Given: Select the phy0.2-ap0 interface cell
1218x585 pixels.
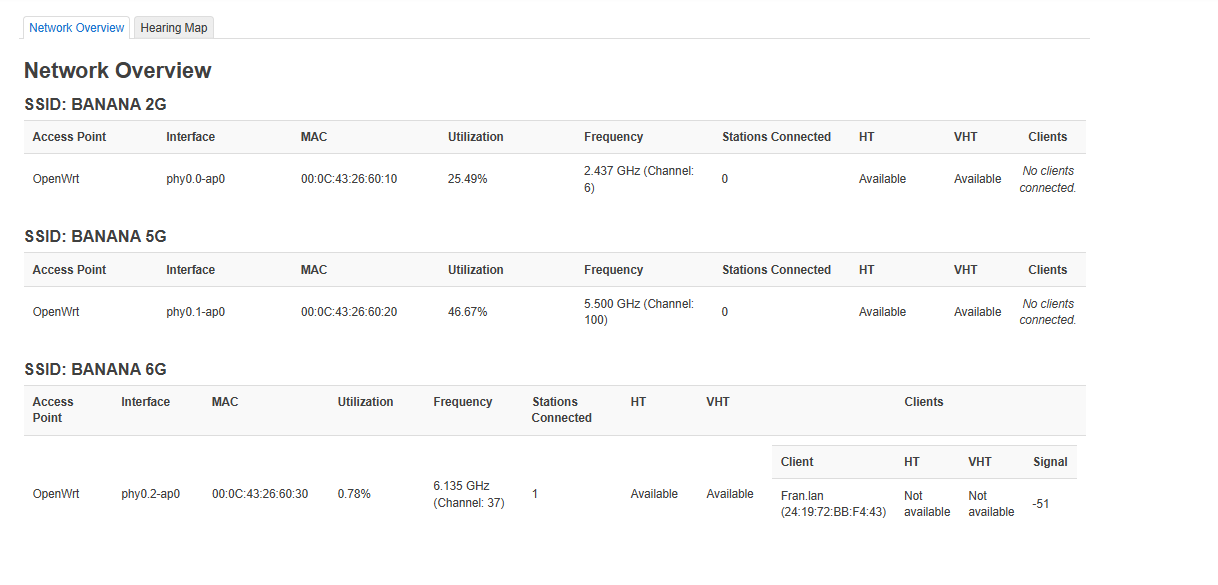Looking at the screenshot, I should [150, 494].
